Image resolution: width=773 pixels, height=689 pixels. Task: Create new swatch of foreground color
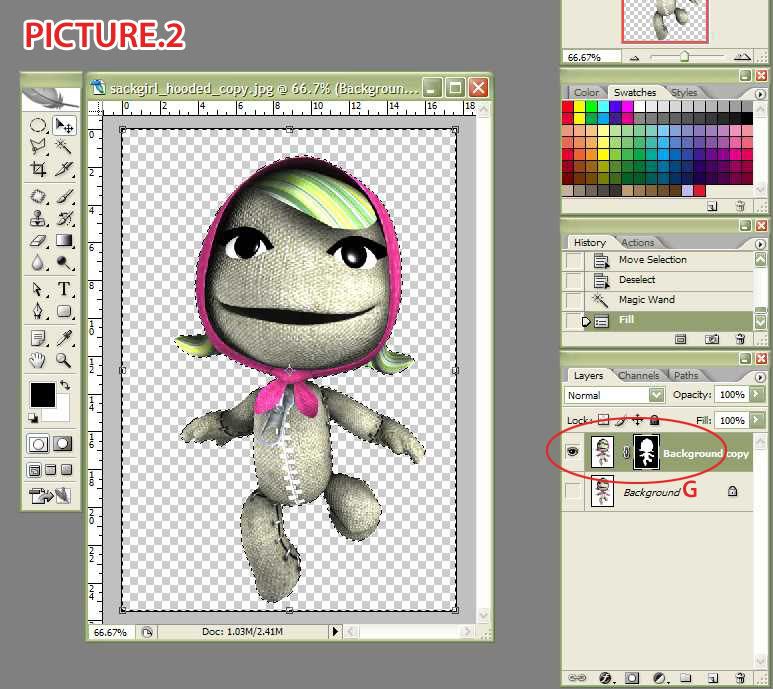click(x=712, y=207)
